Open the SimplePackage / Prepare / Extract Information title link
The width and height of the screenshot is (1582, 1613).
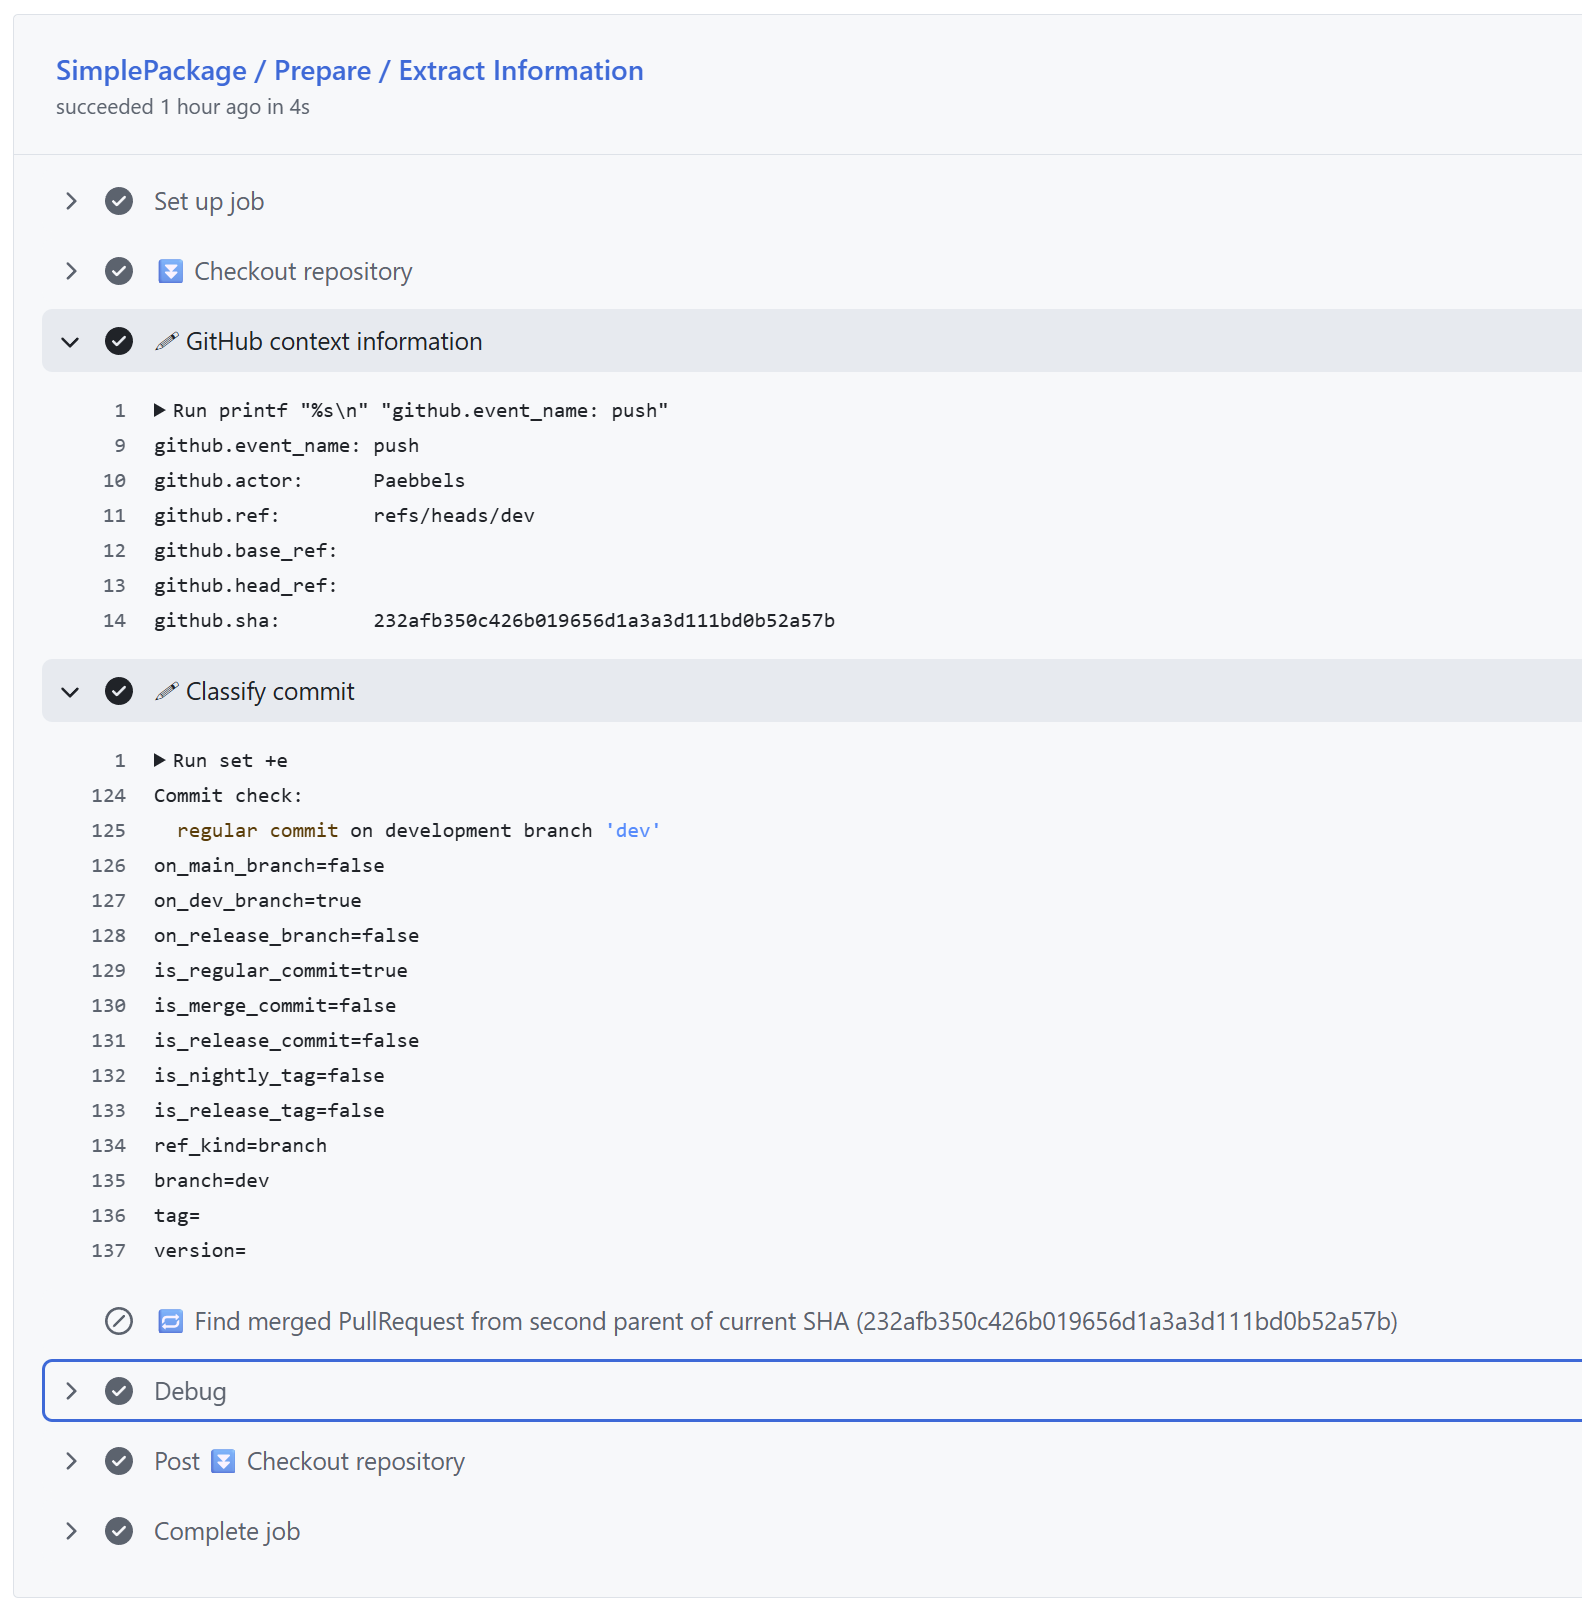click(x=349, y=70)
